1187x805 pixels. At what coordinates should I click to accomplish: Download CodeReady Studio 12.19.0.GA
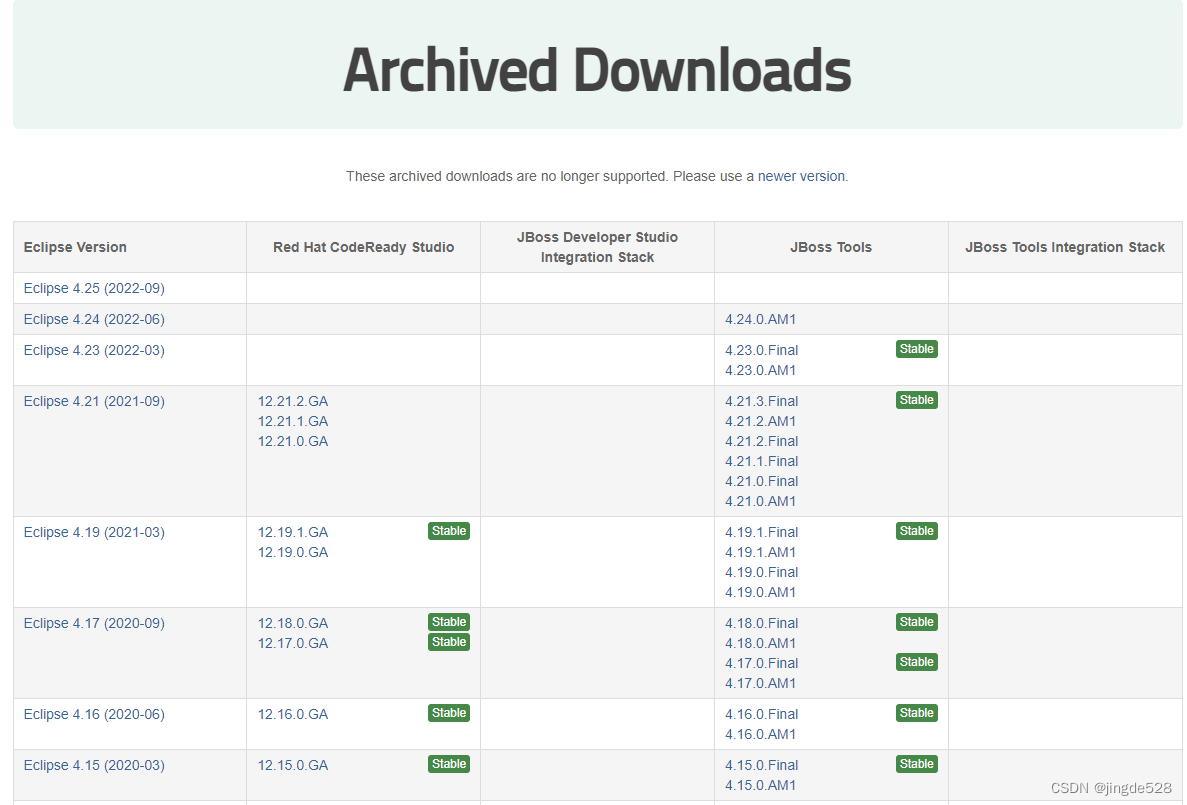(x=293, y=552)
